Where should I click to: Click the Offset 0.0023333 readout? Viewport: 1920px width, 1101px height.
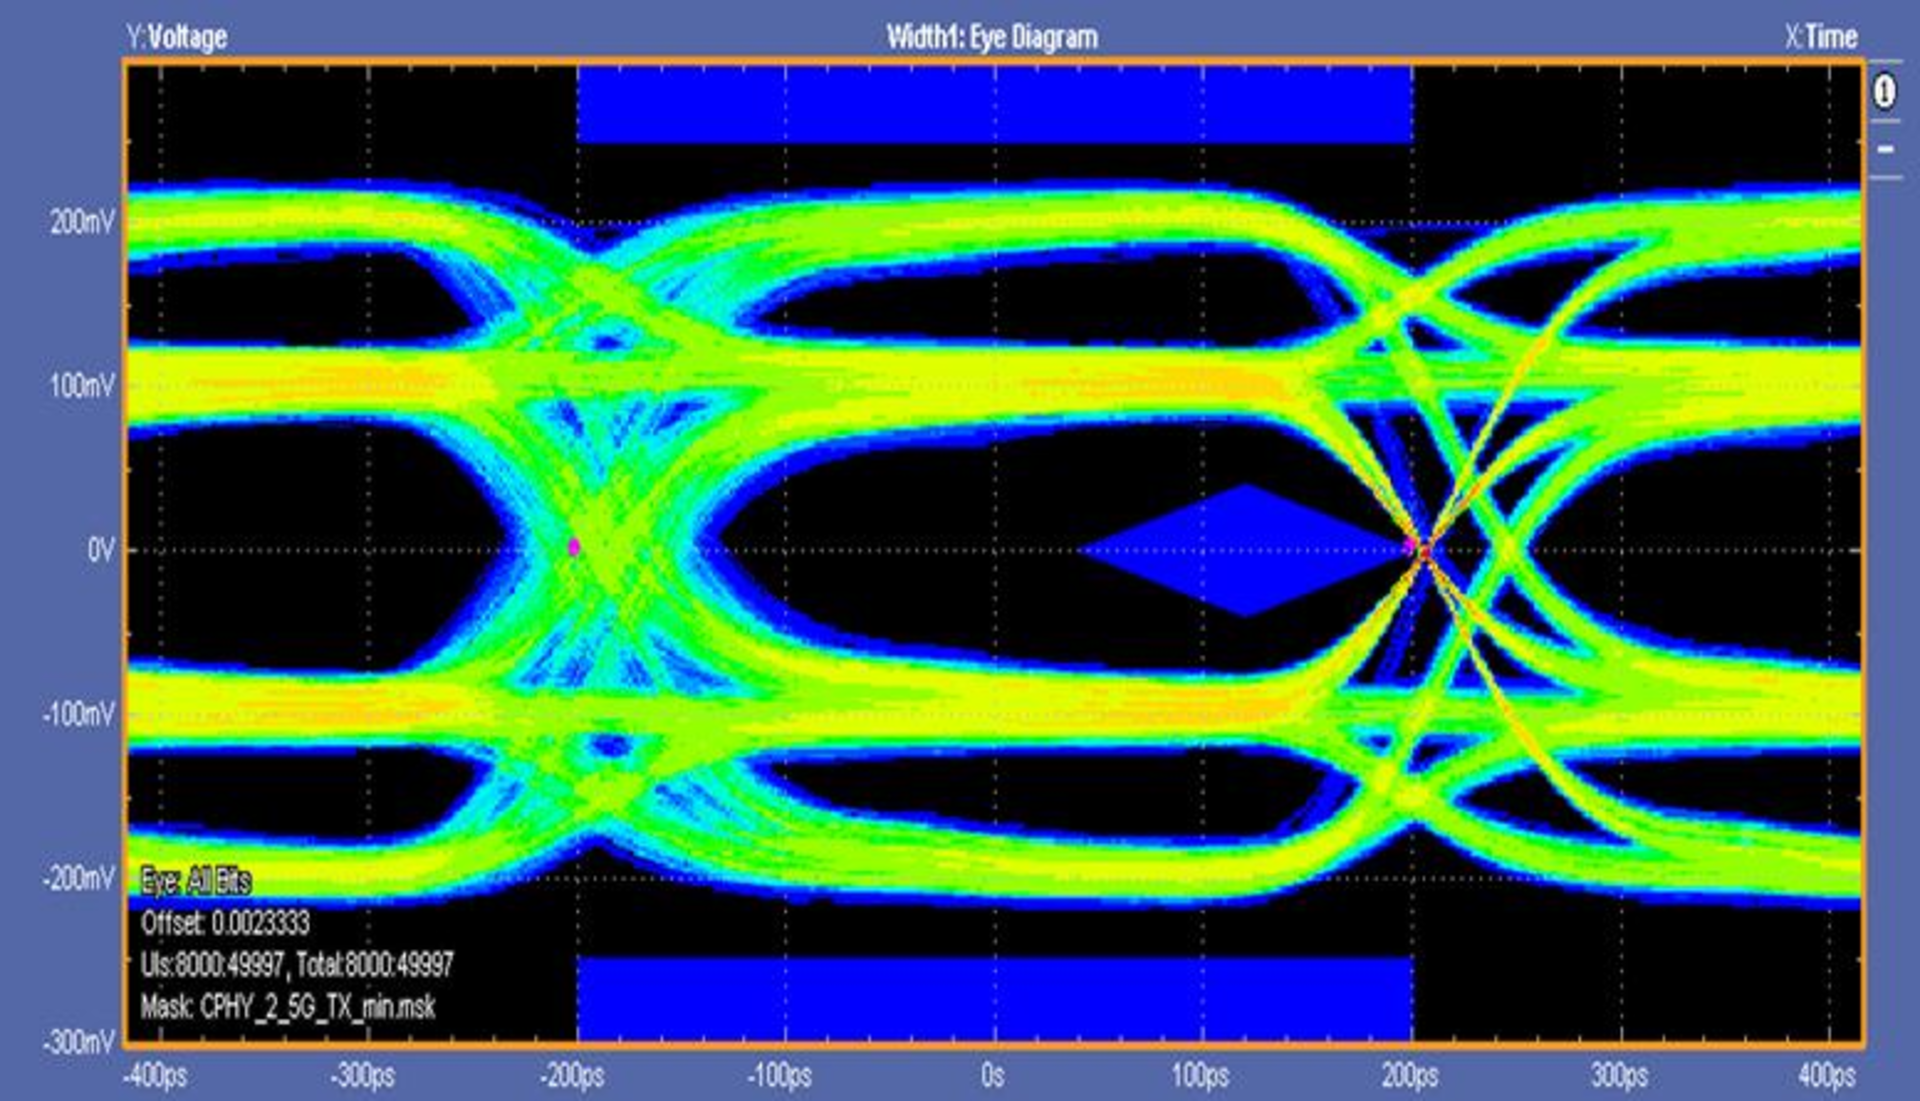(x=225, y=923)
